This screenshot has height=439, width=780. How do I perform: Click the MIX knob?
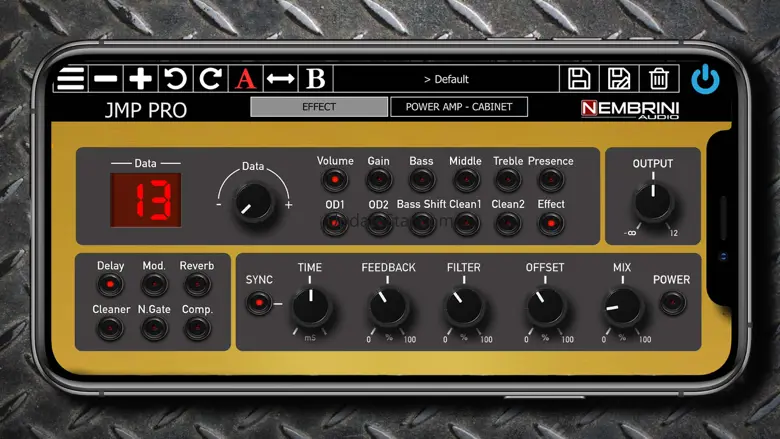[622, 306]
